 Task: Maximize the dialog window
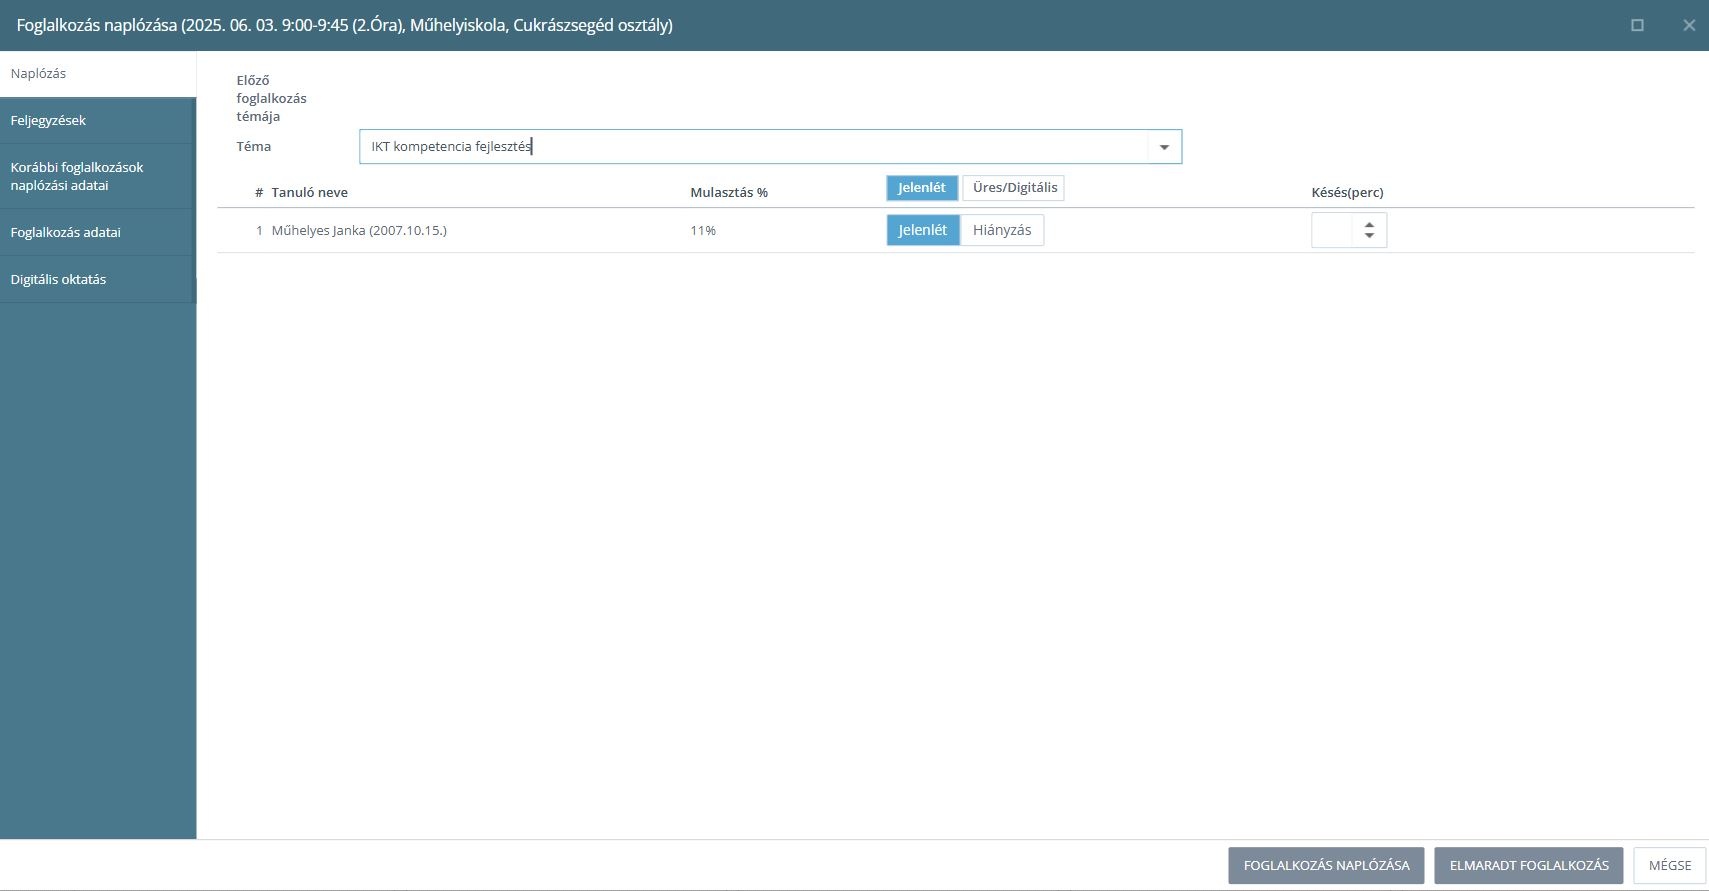click(x=1637, y=25)
